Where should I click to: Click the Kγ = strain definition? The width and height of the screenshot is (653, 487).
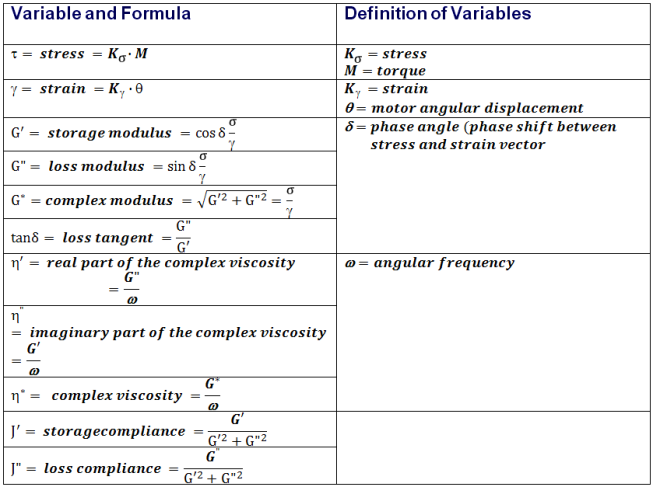coord(386,89)
